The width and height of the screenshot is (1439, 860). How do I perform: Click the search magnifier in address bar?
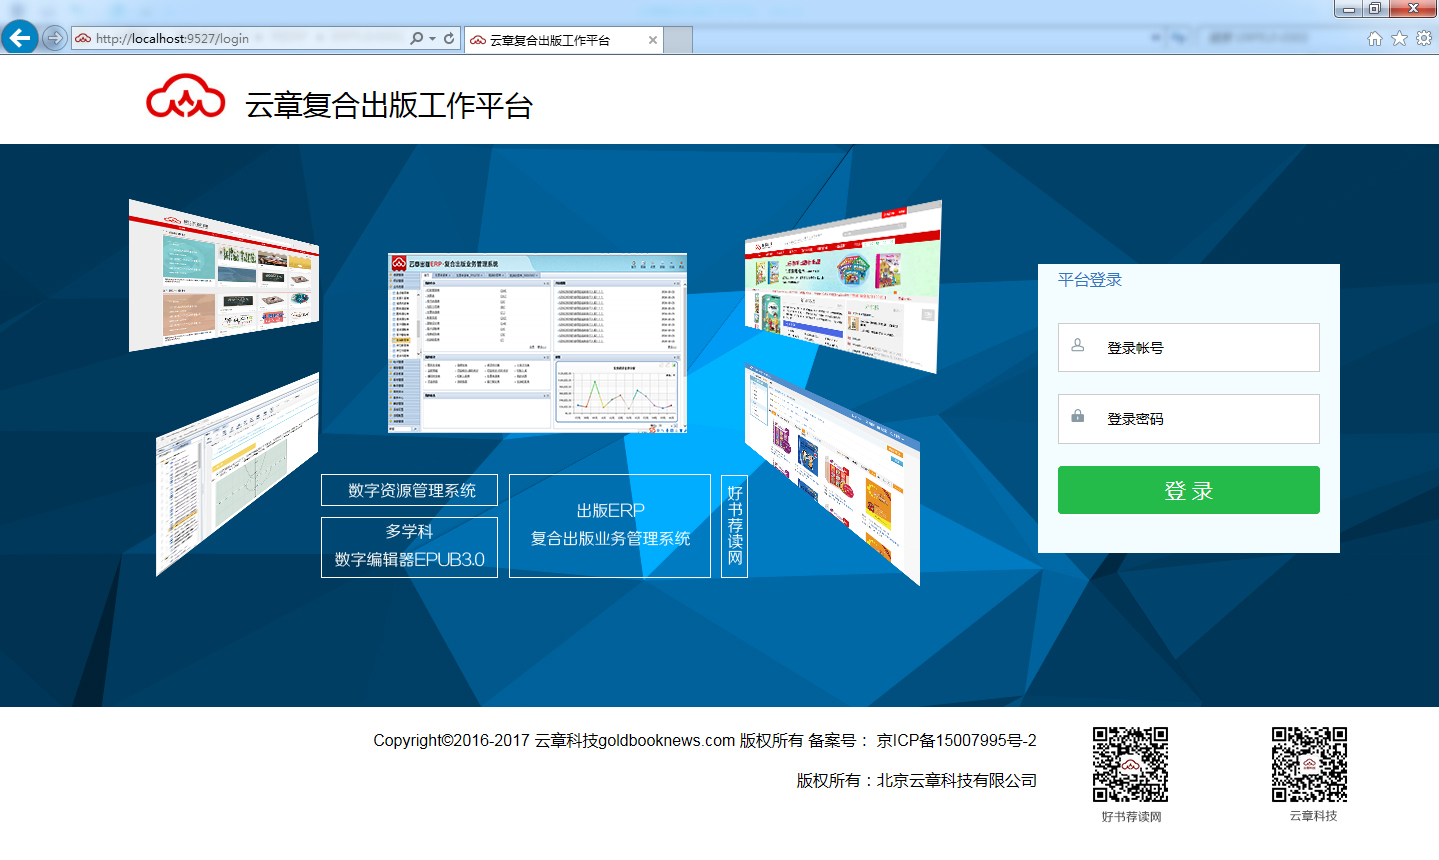pos(416,38)
